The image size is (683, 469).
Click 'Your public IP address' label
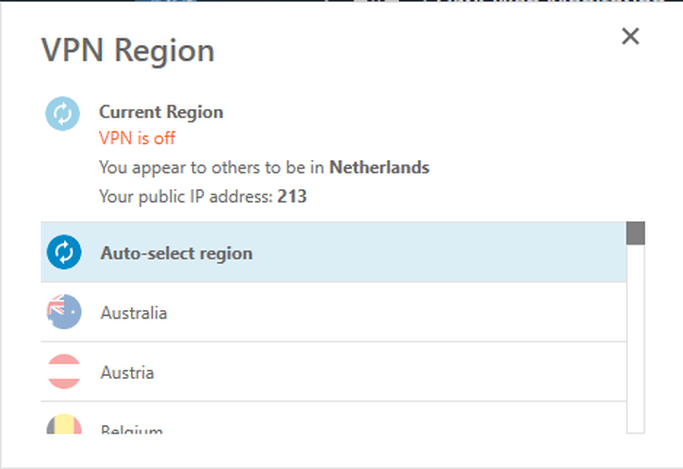coord(186,196)
